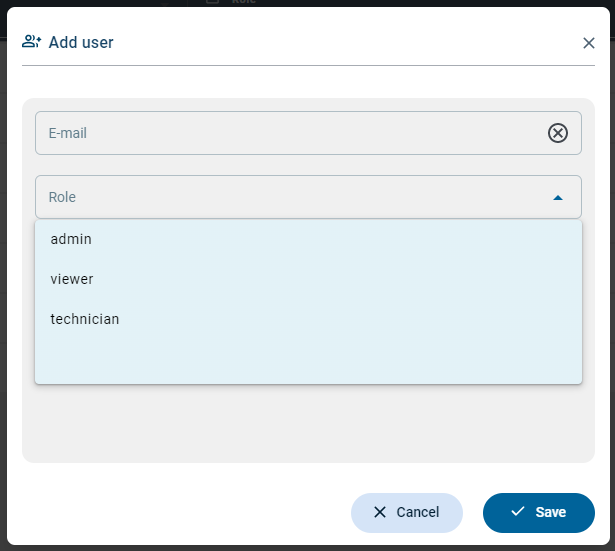The image size is (615, 551).
Task: Save the new user
Action: click(x=539, y=513)
